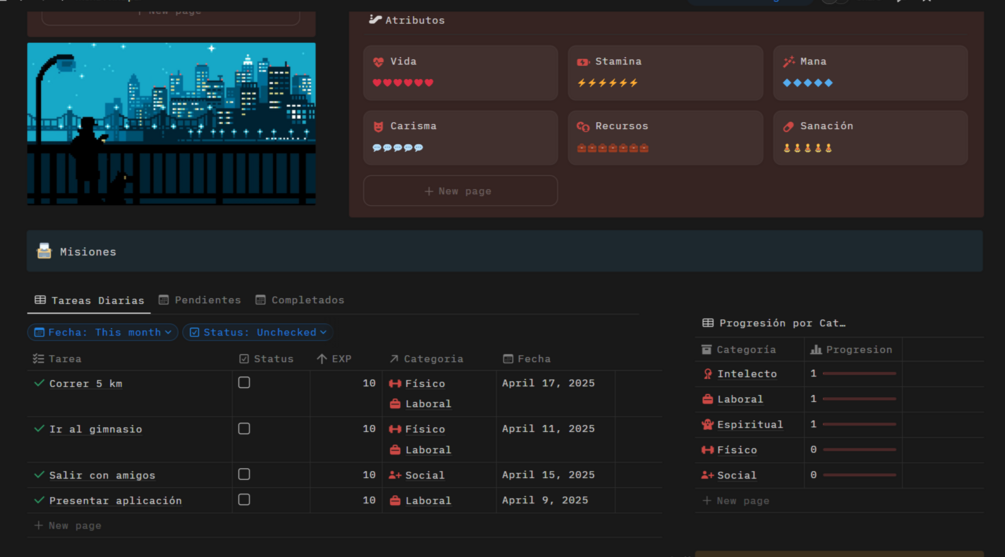This screenshot has height=557, width=1005.
Task: Click the battery icon beside Stamina
Action: click(583, 62)
